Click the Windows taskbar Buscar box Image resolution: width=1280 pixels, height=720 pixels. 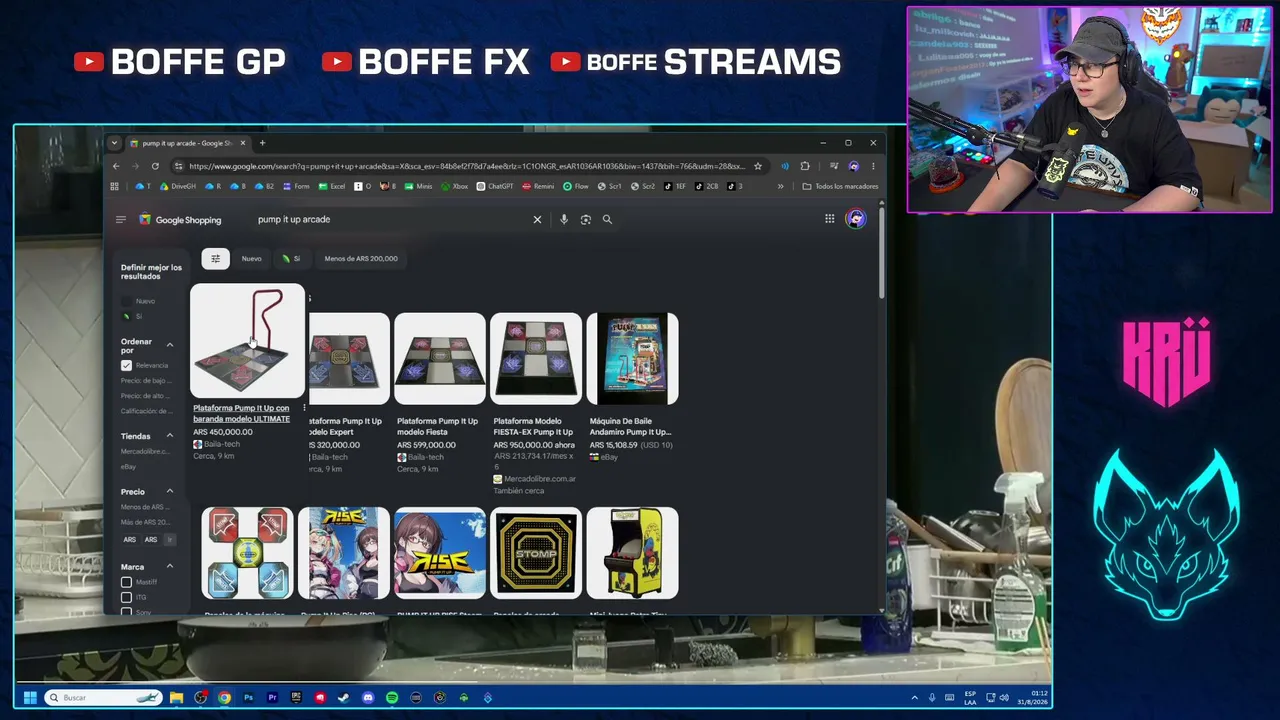(x=103, y=697)
